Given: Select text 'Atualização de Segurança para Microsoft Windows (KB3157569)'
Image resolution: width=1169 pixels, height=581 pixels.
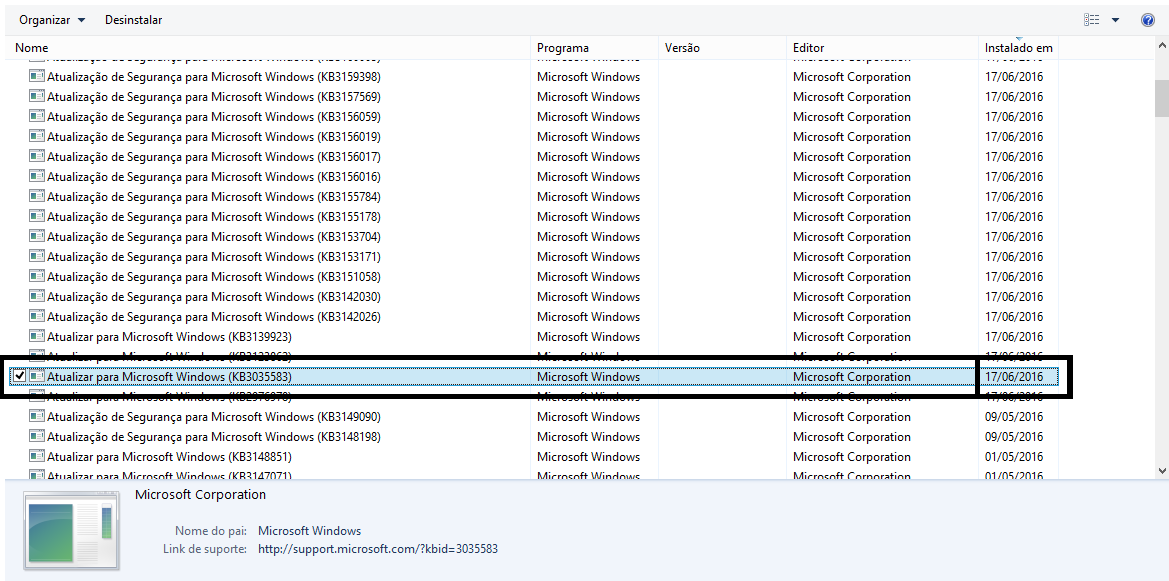Looking at the screenshot, I should pos(214,97).
